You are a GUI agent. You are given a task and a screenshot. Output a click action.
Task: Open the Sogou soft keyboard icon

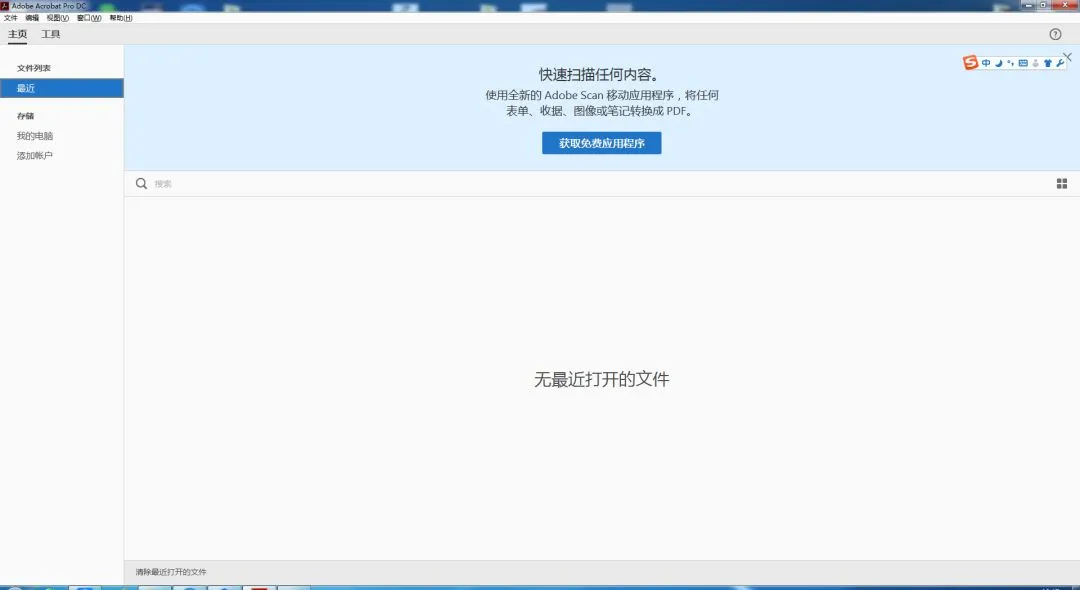[x=1023, y=63]
